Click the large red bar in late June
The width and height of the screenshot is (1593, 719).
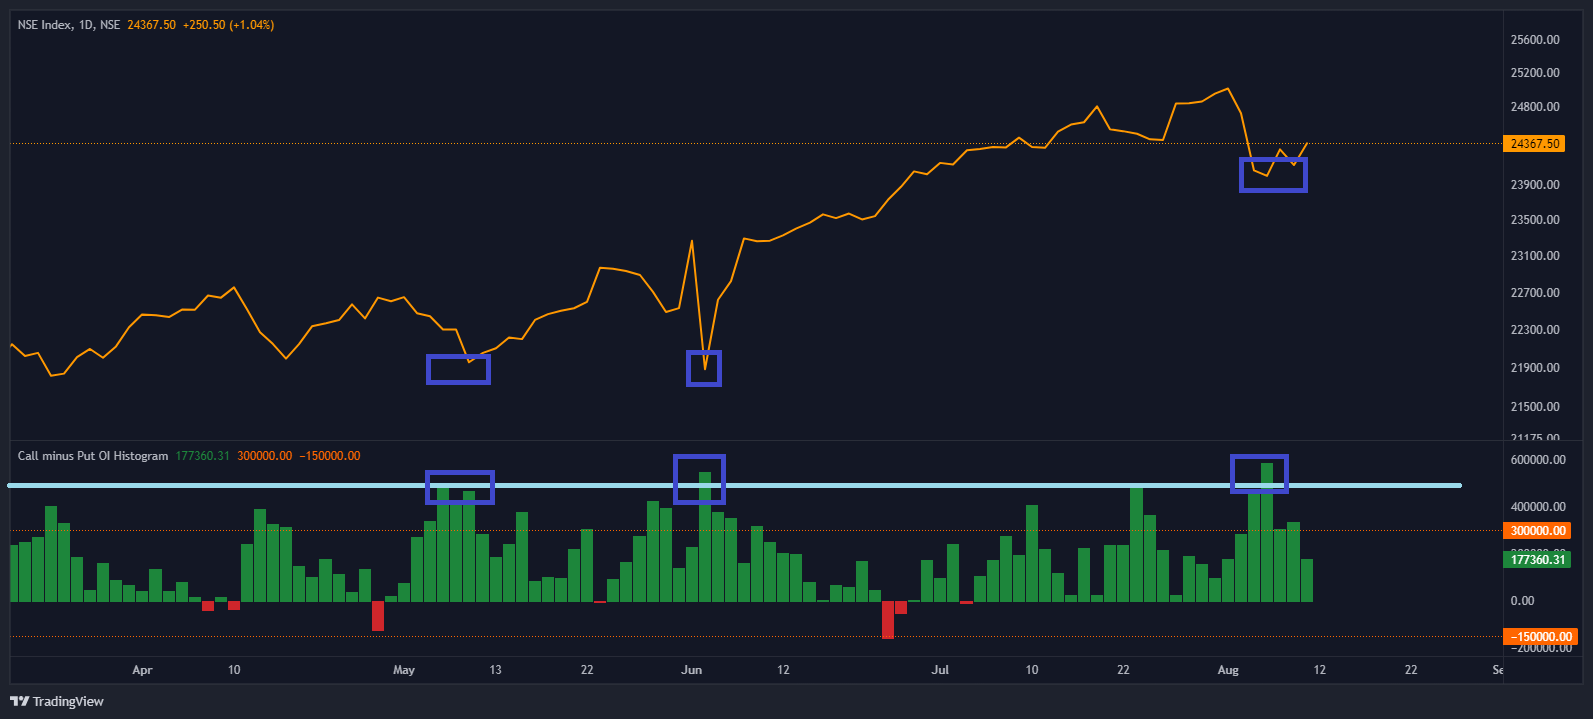point(887,620)
